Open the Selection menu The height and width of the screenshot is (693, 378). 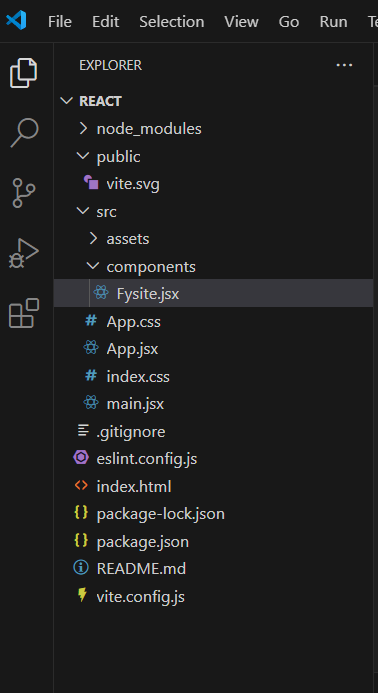pos(172,22)
